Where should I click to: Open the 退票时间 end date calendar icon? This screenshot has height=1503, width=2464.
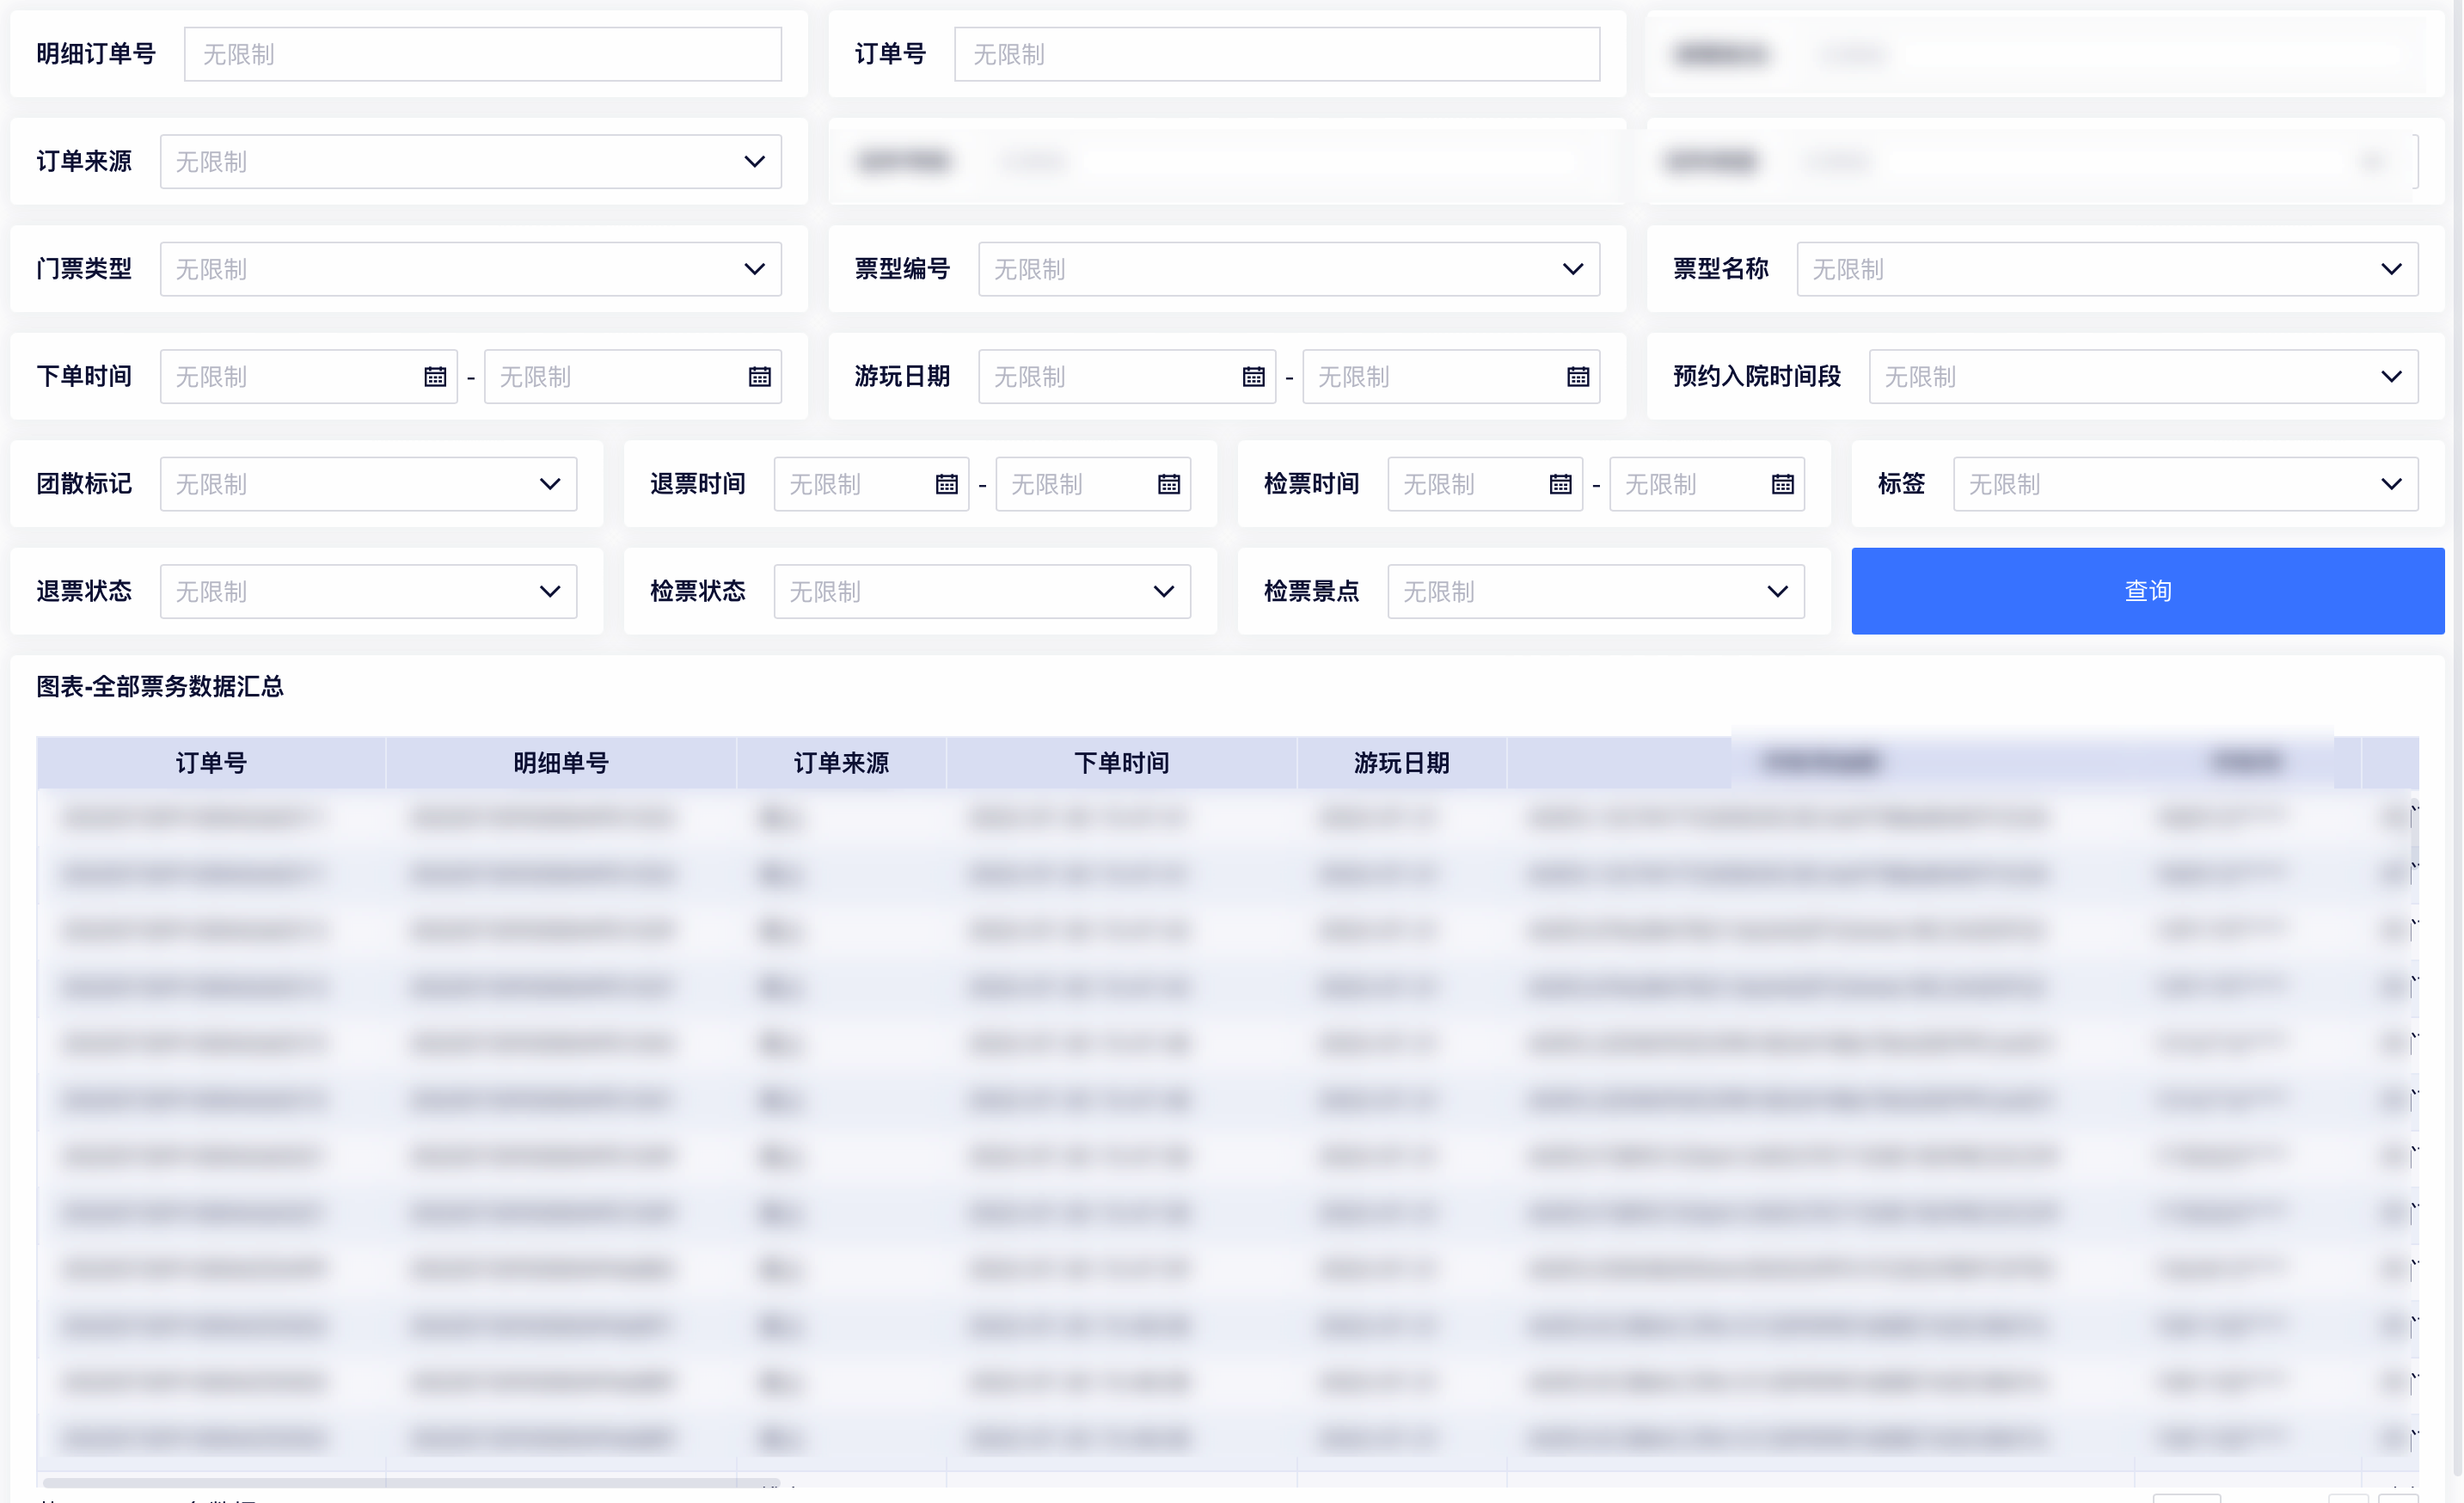pos(1168,485)
